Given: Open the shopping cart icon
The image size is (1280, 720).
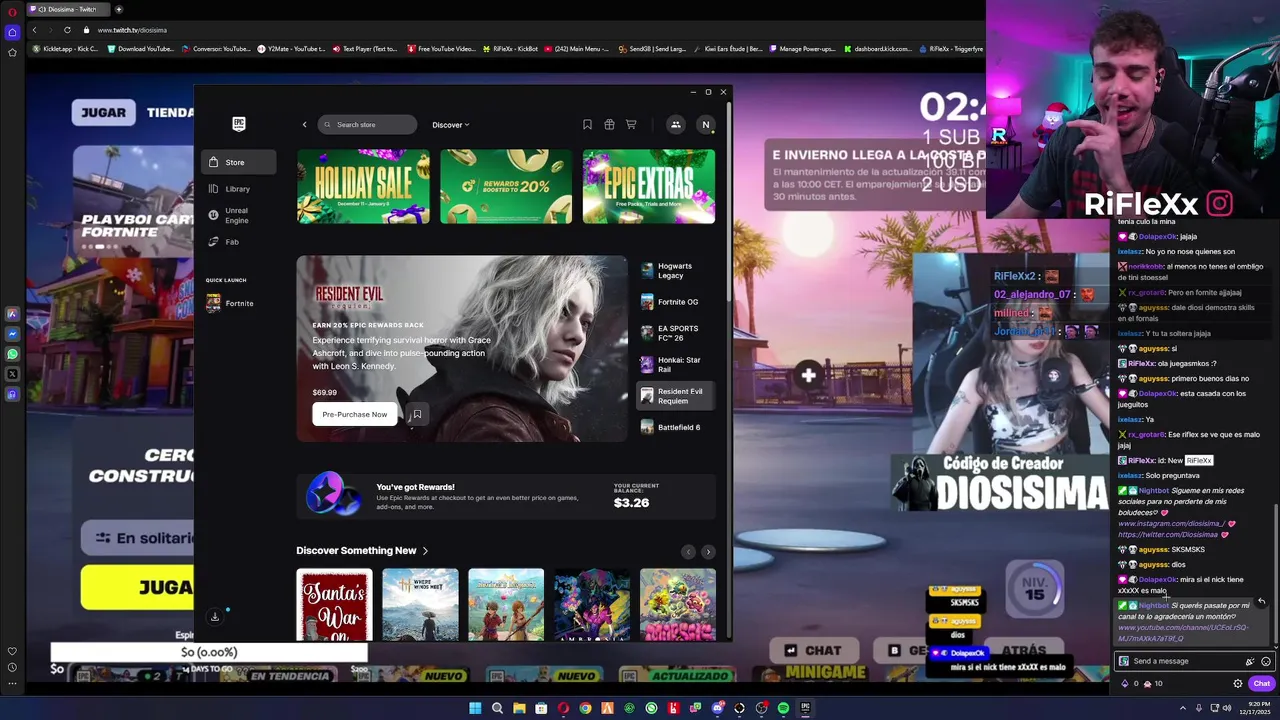Looking at the screenshot, I should (631, 125).
